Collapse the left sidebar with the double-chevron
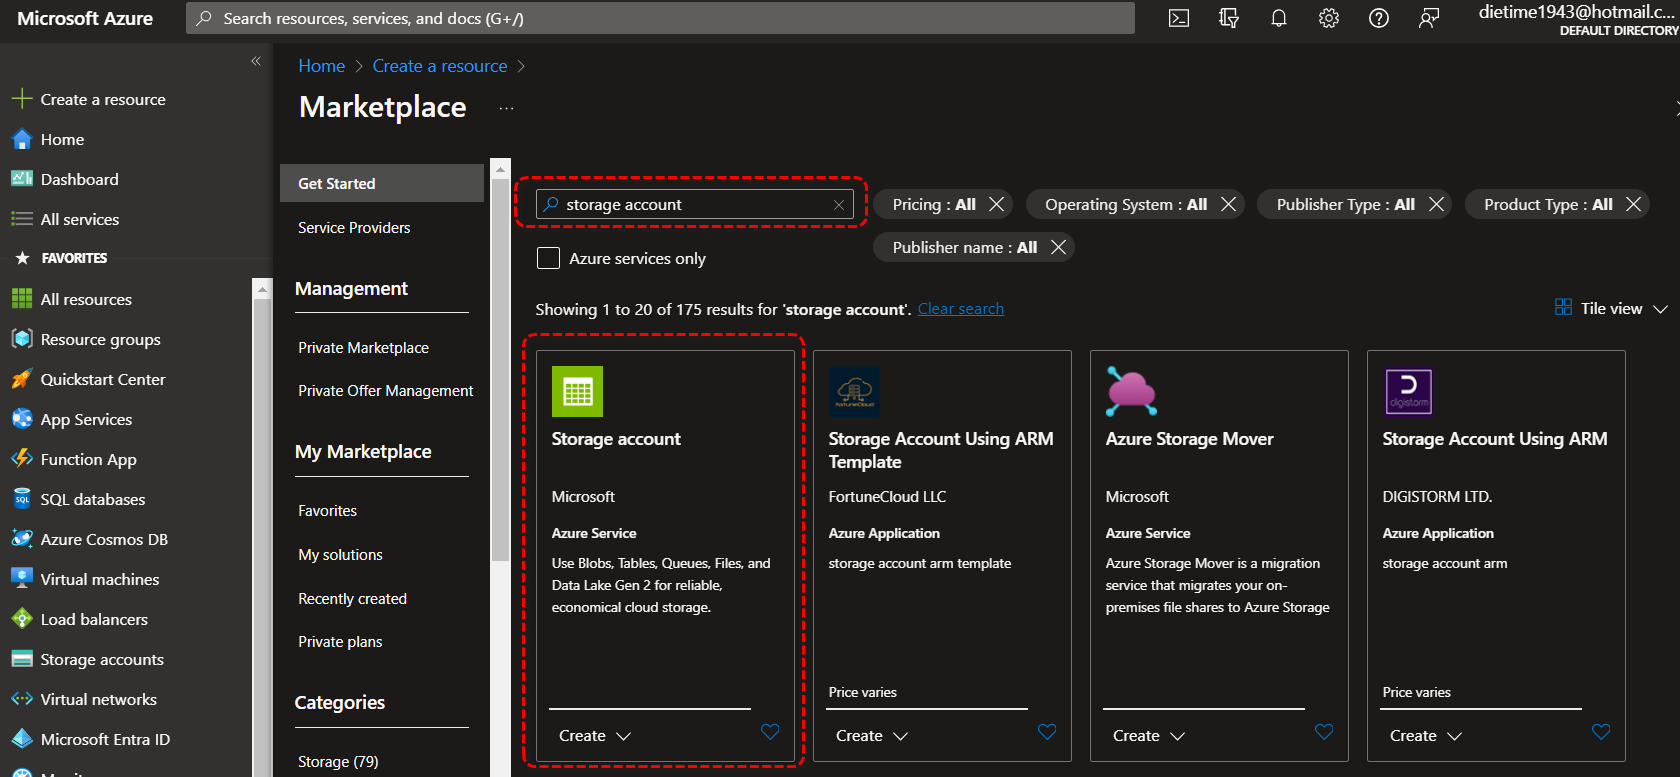This screenshot has height=777, width=1680. coord(256,61)
